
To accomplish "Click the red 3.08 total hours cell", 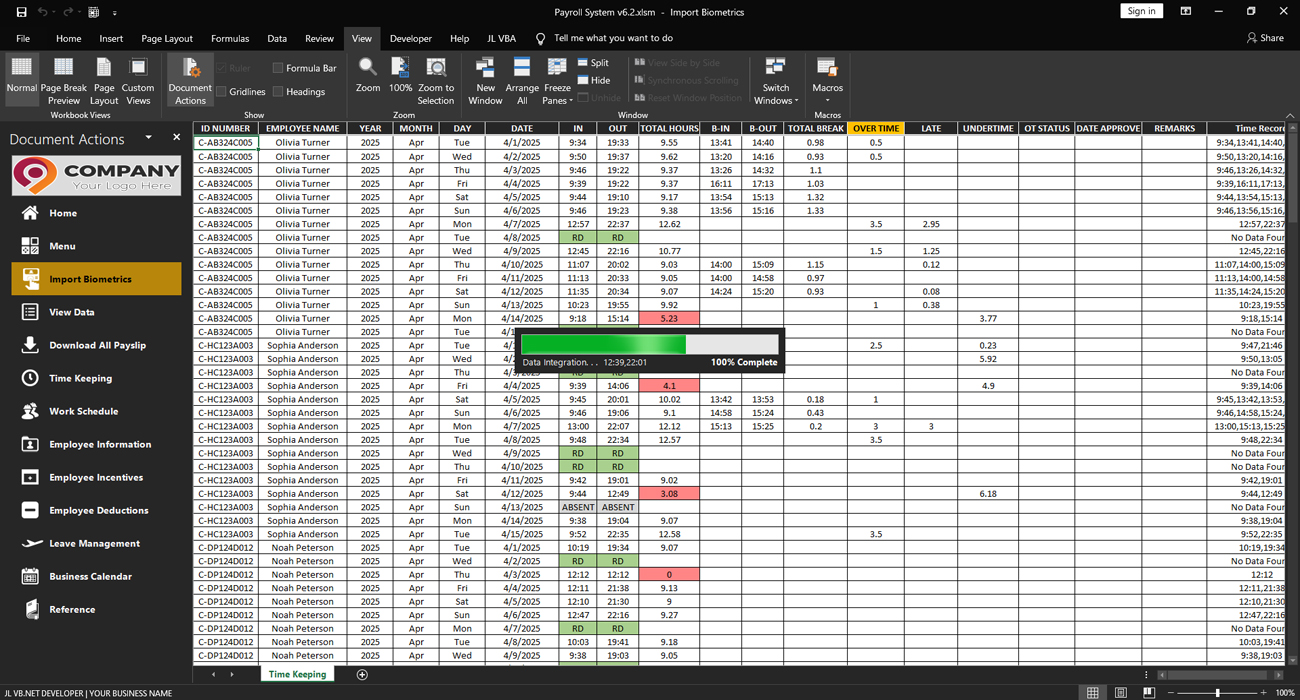I will pyautogui.click(x=669, y=494).
